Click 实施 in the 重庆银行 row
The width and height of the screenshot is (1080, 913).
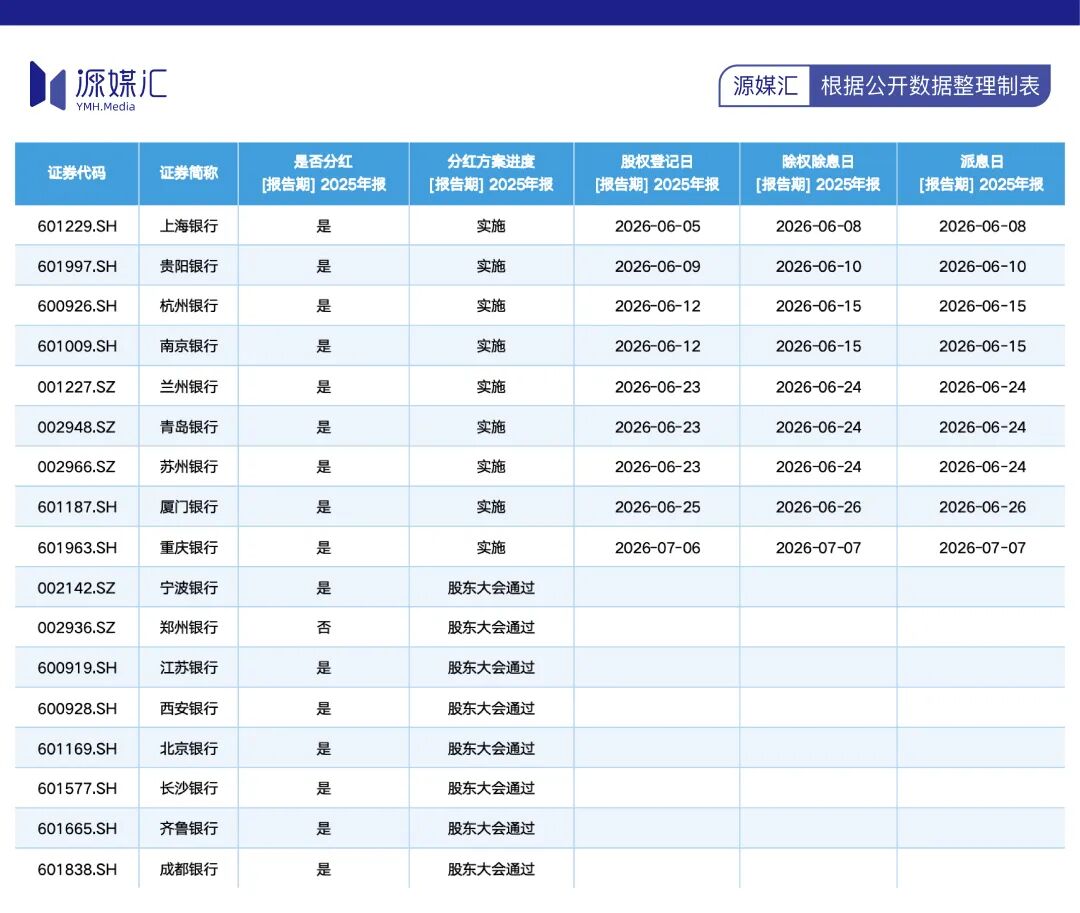pyautogui.click(x=491, y=548)
